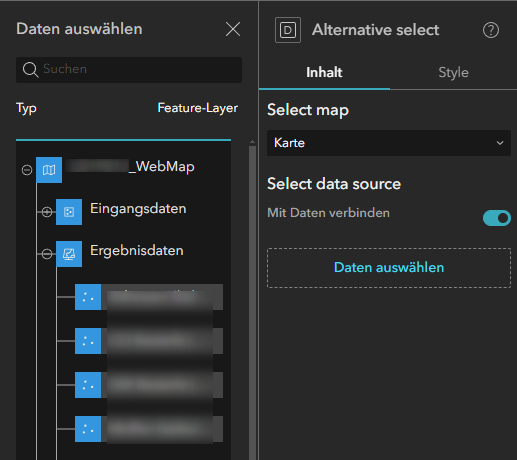The height and width of the screenshot is (460, 517).
Task: Click the Eingangsdaten group layer icon
Action: tap(69, 212)
